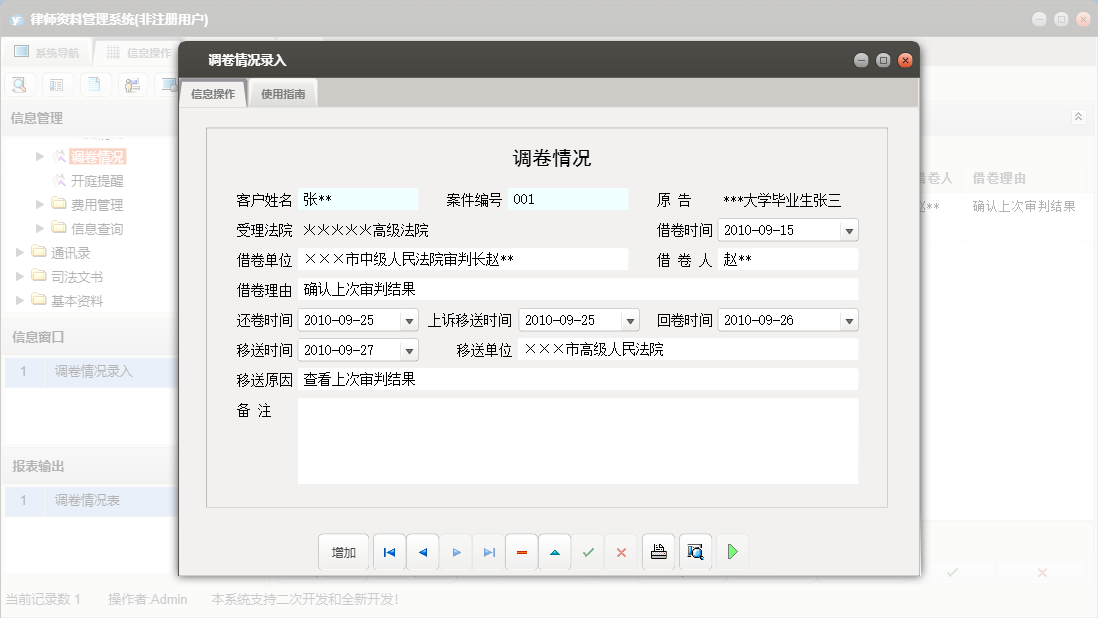The width and height of the screenshot is (1098, 618).
Task: Jump to the last record
Action: (x=489, y=552)
